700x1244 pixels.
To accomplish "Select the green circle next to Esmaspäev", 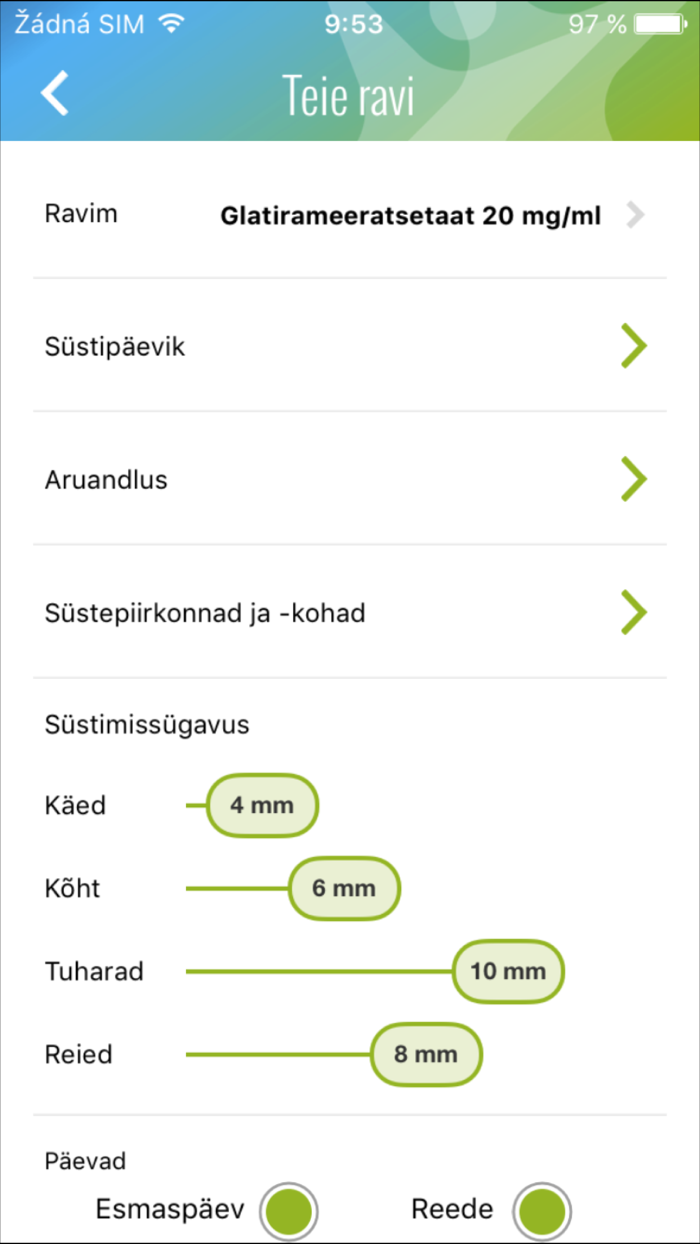I will pos(290,1210).
